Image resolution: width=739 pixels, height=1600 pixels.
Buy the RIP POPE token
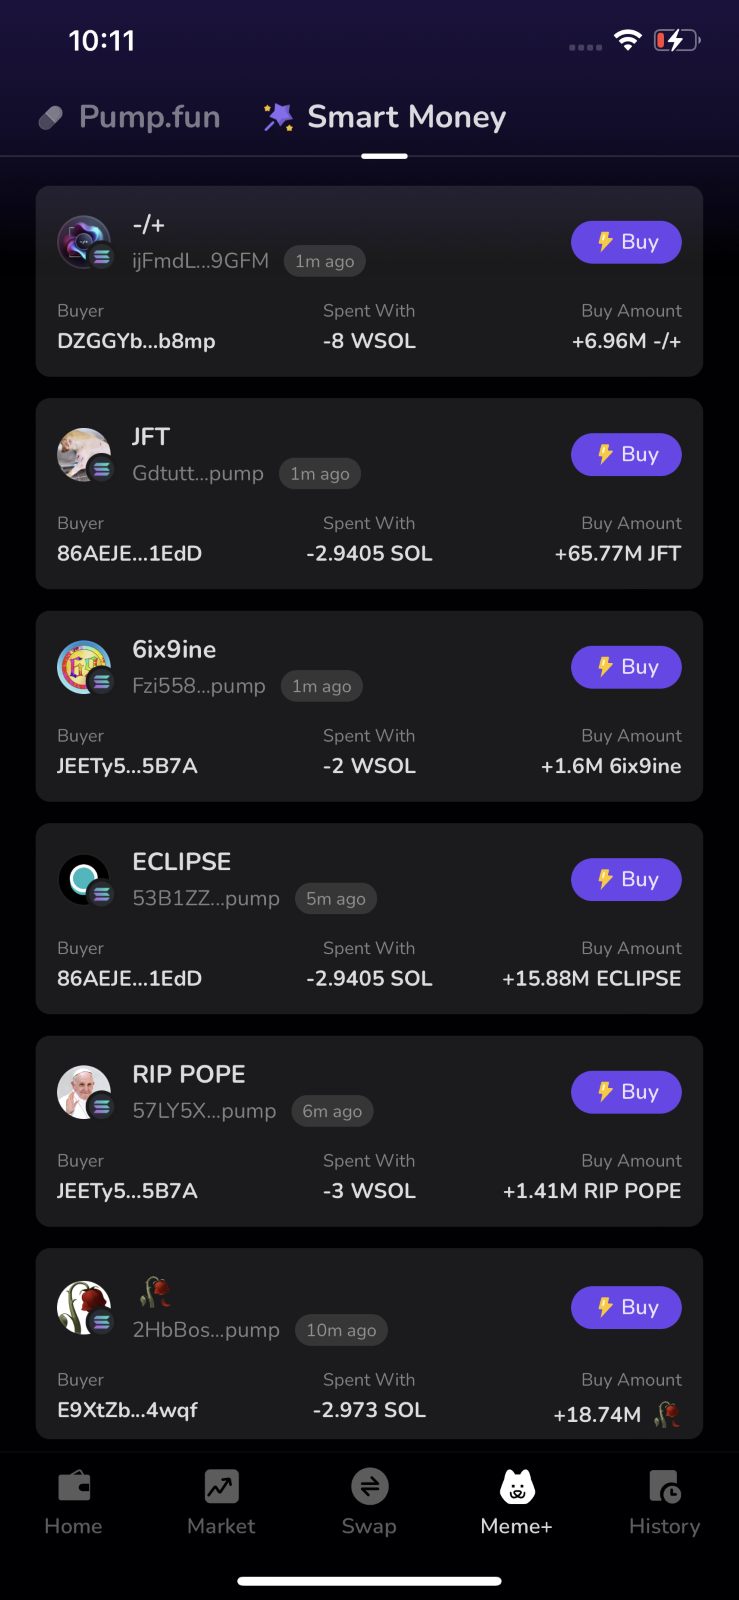point(626,1092)
